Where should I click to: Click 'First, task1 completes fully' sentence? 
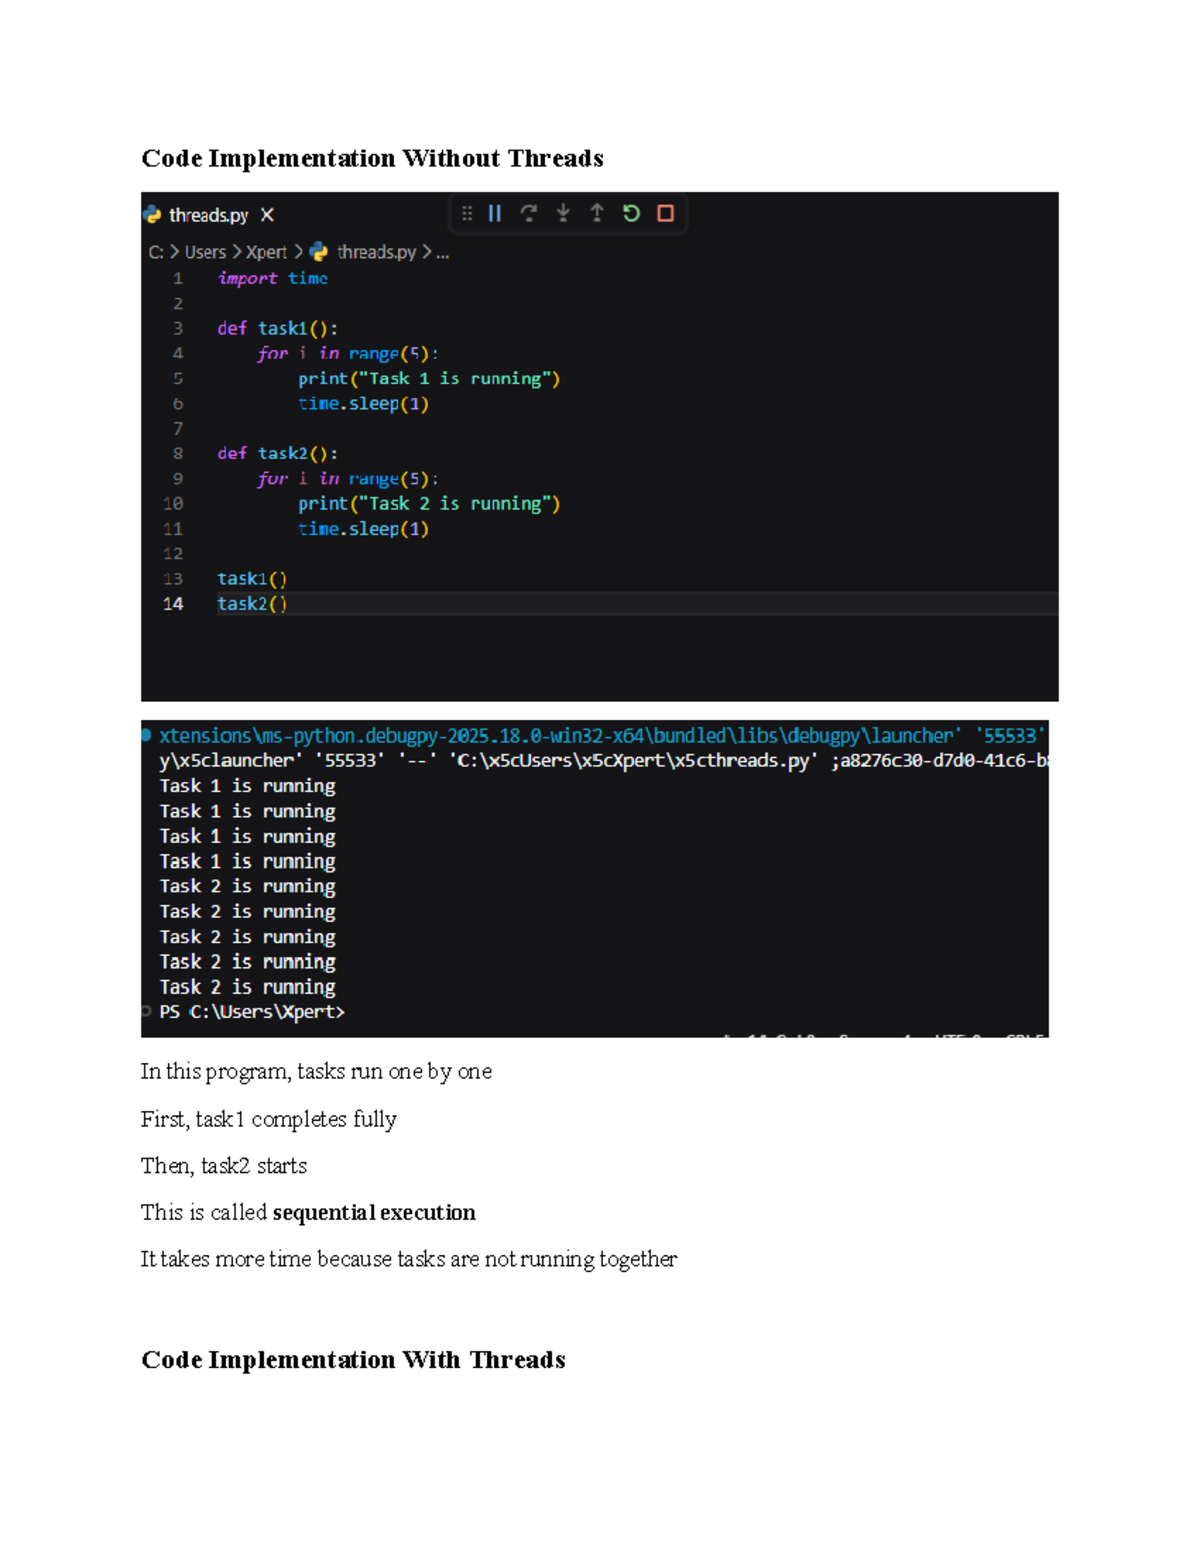pos(268,1119)
